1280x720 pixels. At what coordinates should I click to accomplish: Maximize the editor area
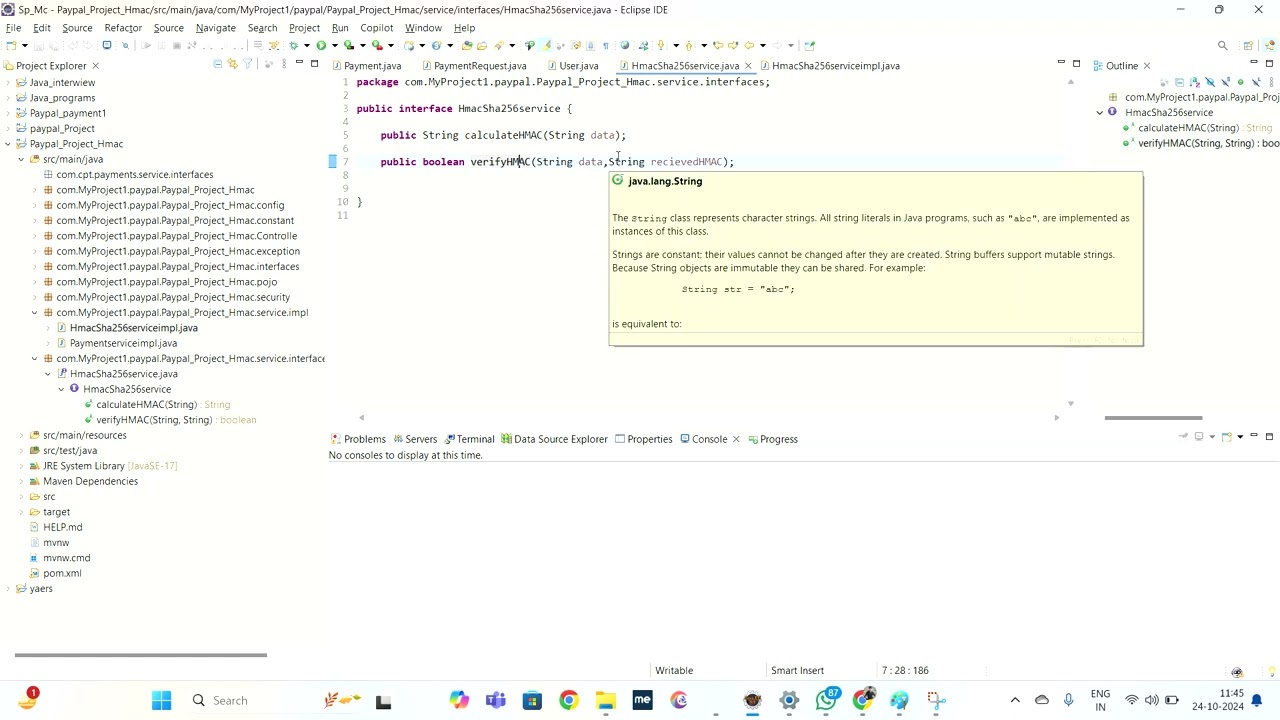(1076, 64)
